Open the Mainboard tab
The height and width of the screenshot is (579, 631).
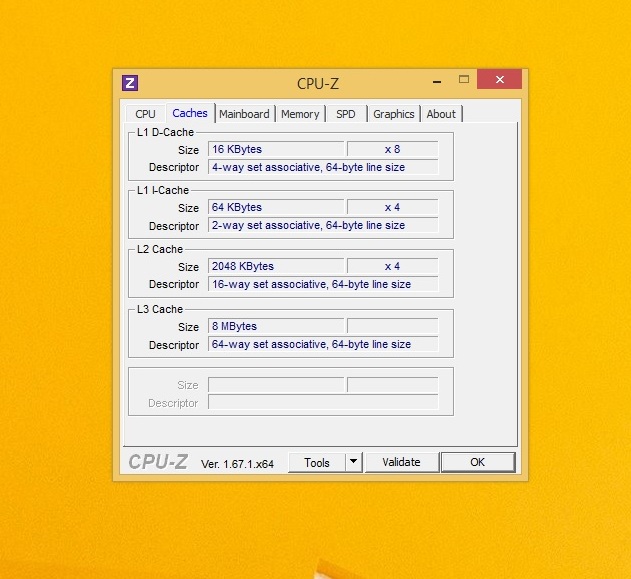pyautogui.click(x=244, y=114)
